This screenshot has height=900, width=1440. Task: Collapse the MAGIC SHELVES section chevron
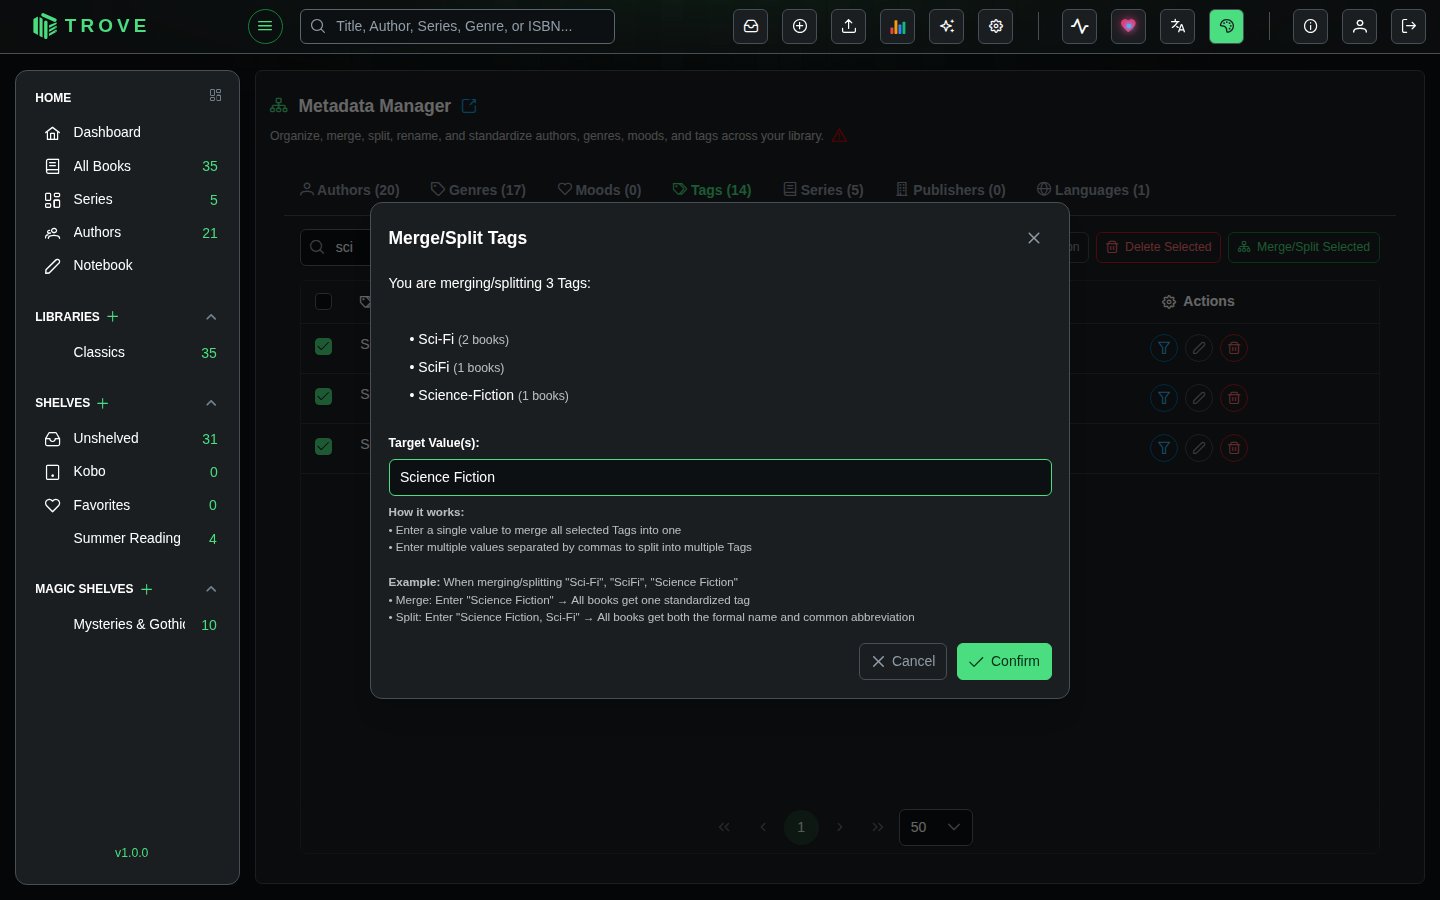211,589
